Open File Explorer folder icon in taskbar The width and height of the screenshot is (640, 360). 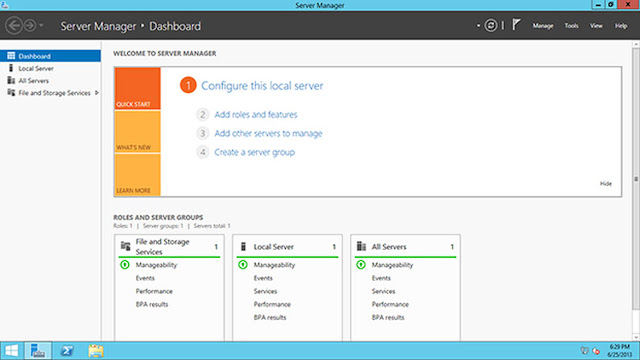(96, 351)
